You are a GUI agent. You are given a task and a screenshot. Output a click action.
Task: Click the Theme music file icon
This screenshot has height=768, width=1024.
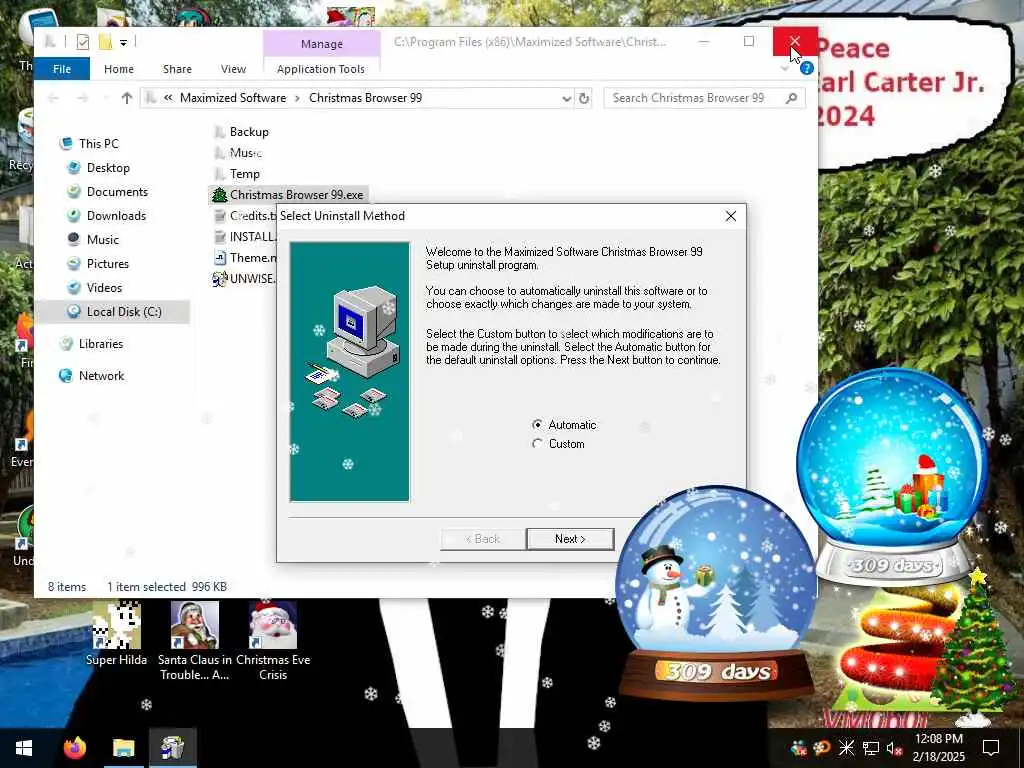click(x=220, y=257)
